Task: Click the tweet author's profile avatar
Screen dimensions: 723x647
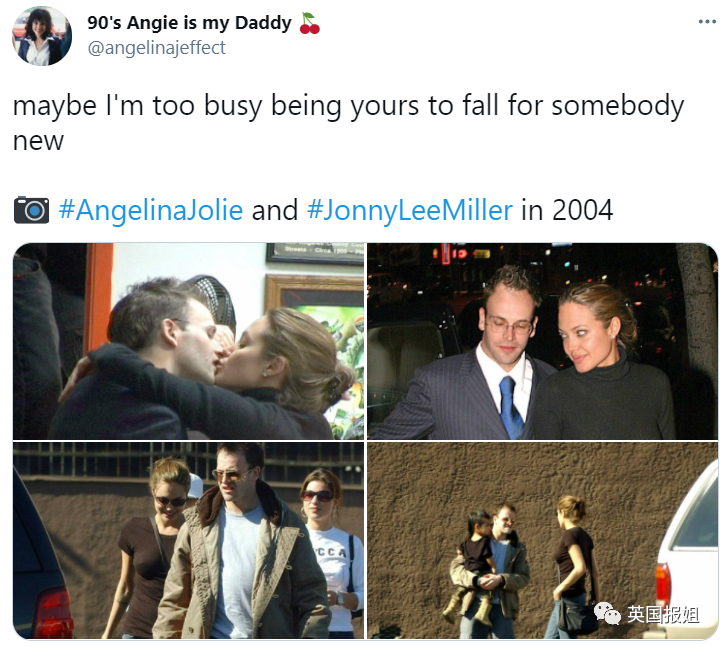Action: click(41, 36)
